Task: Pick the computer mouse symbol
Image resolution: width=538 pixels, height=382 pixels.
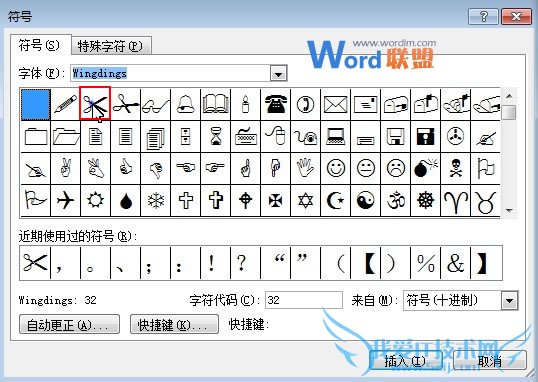Action: point(276,137)
